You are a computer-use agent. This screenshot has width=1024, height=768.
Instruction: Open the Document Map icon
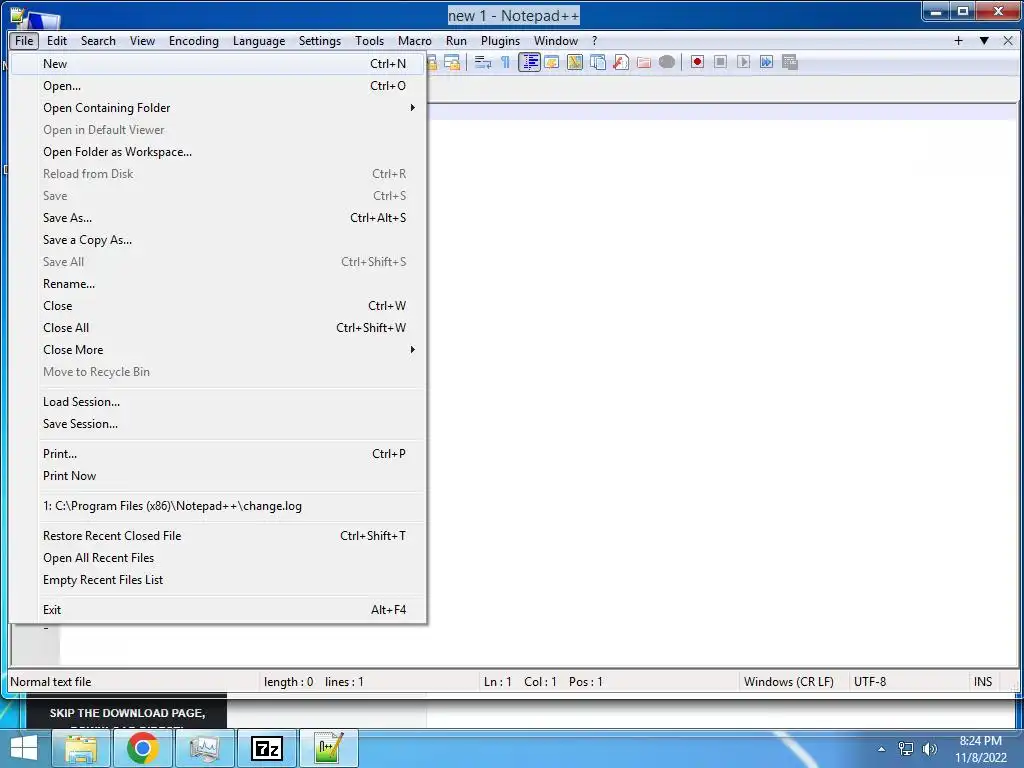pyautogui.click(x=575, y=62)
